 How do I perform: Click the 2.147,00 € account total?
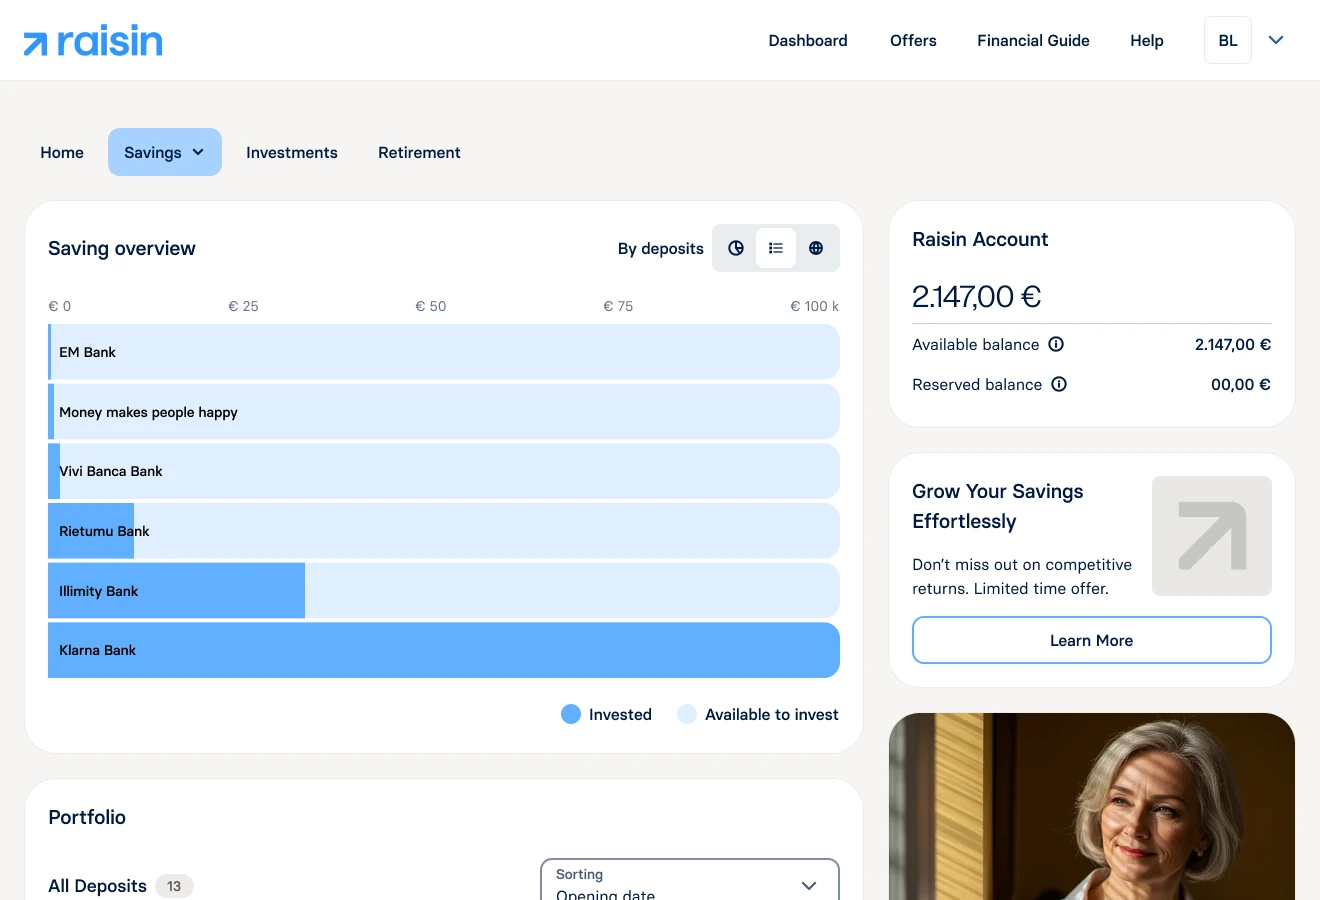coord(977,297)
